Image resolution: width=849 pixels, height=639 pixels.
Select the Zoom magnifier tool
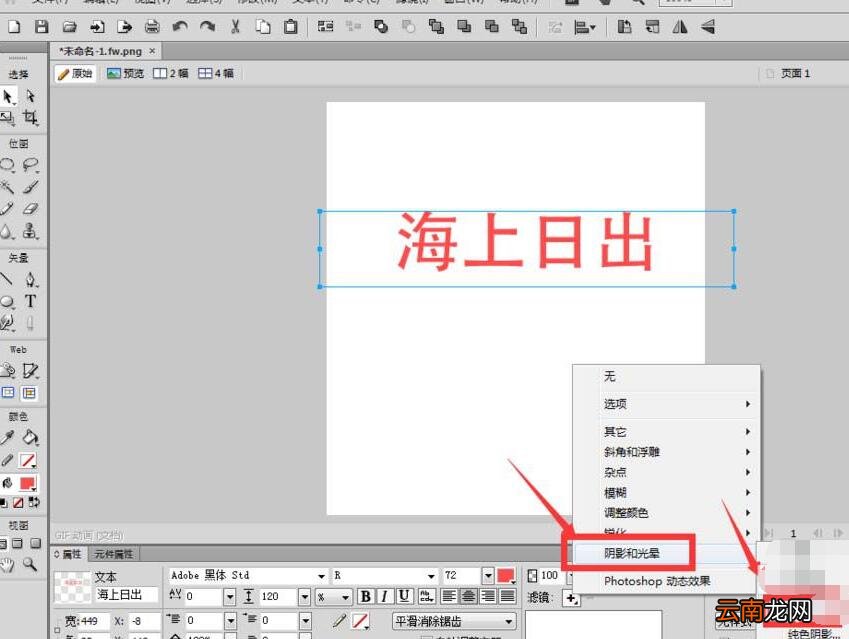pyautogui.click(x=30, y=564)
